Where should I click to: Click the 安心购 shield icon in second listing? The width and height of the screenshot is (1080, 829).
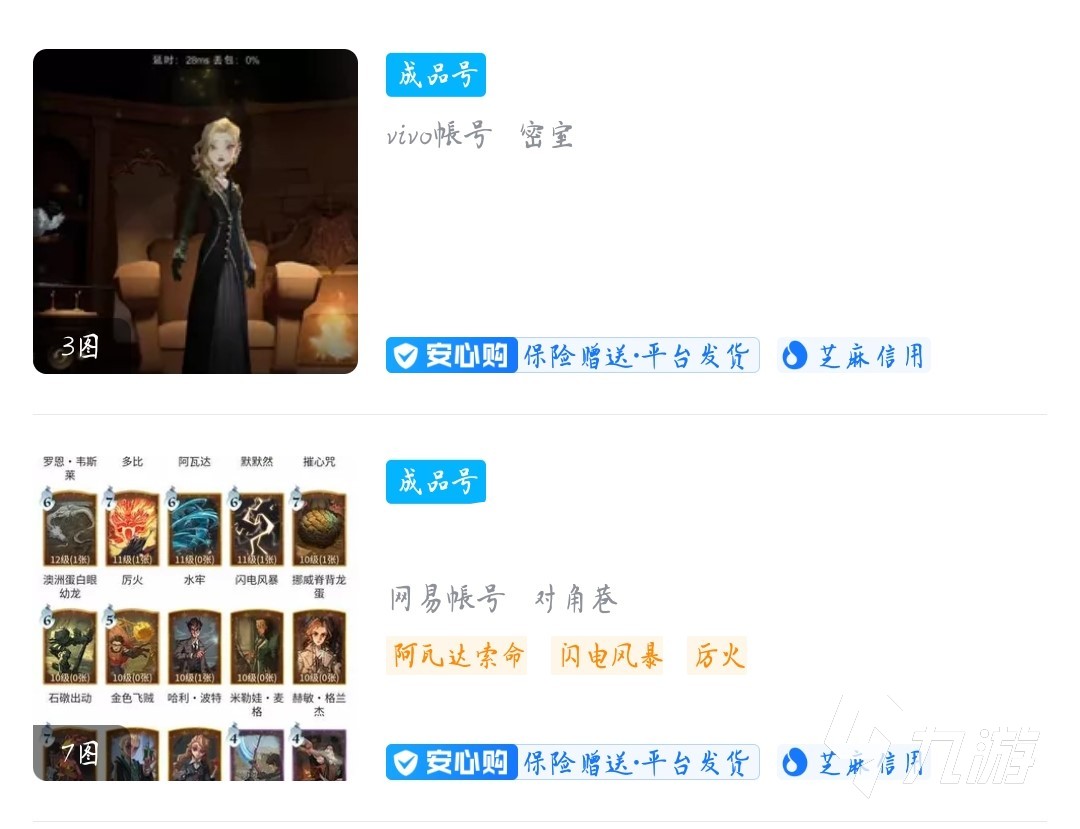click(x=405, y=762)
